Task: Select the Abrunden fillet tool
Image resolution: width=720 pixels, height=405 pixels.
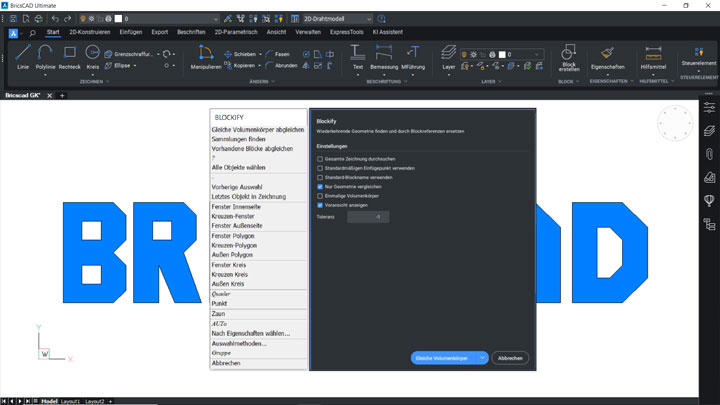Action: (281, 66)
